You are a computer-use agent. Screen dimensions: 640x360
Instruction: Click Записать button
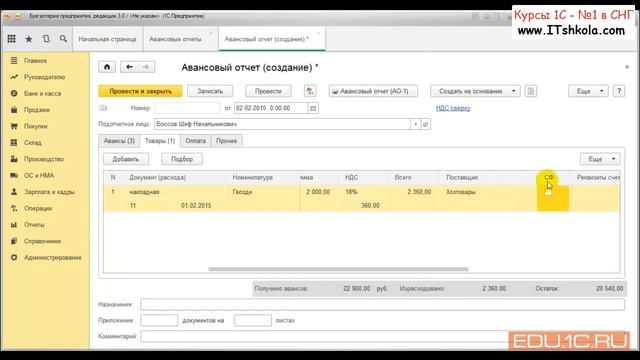click(x=210, y=91)
